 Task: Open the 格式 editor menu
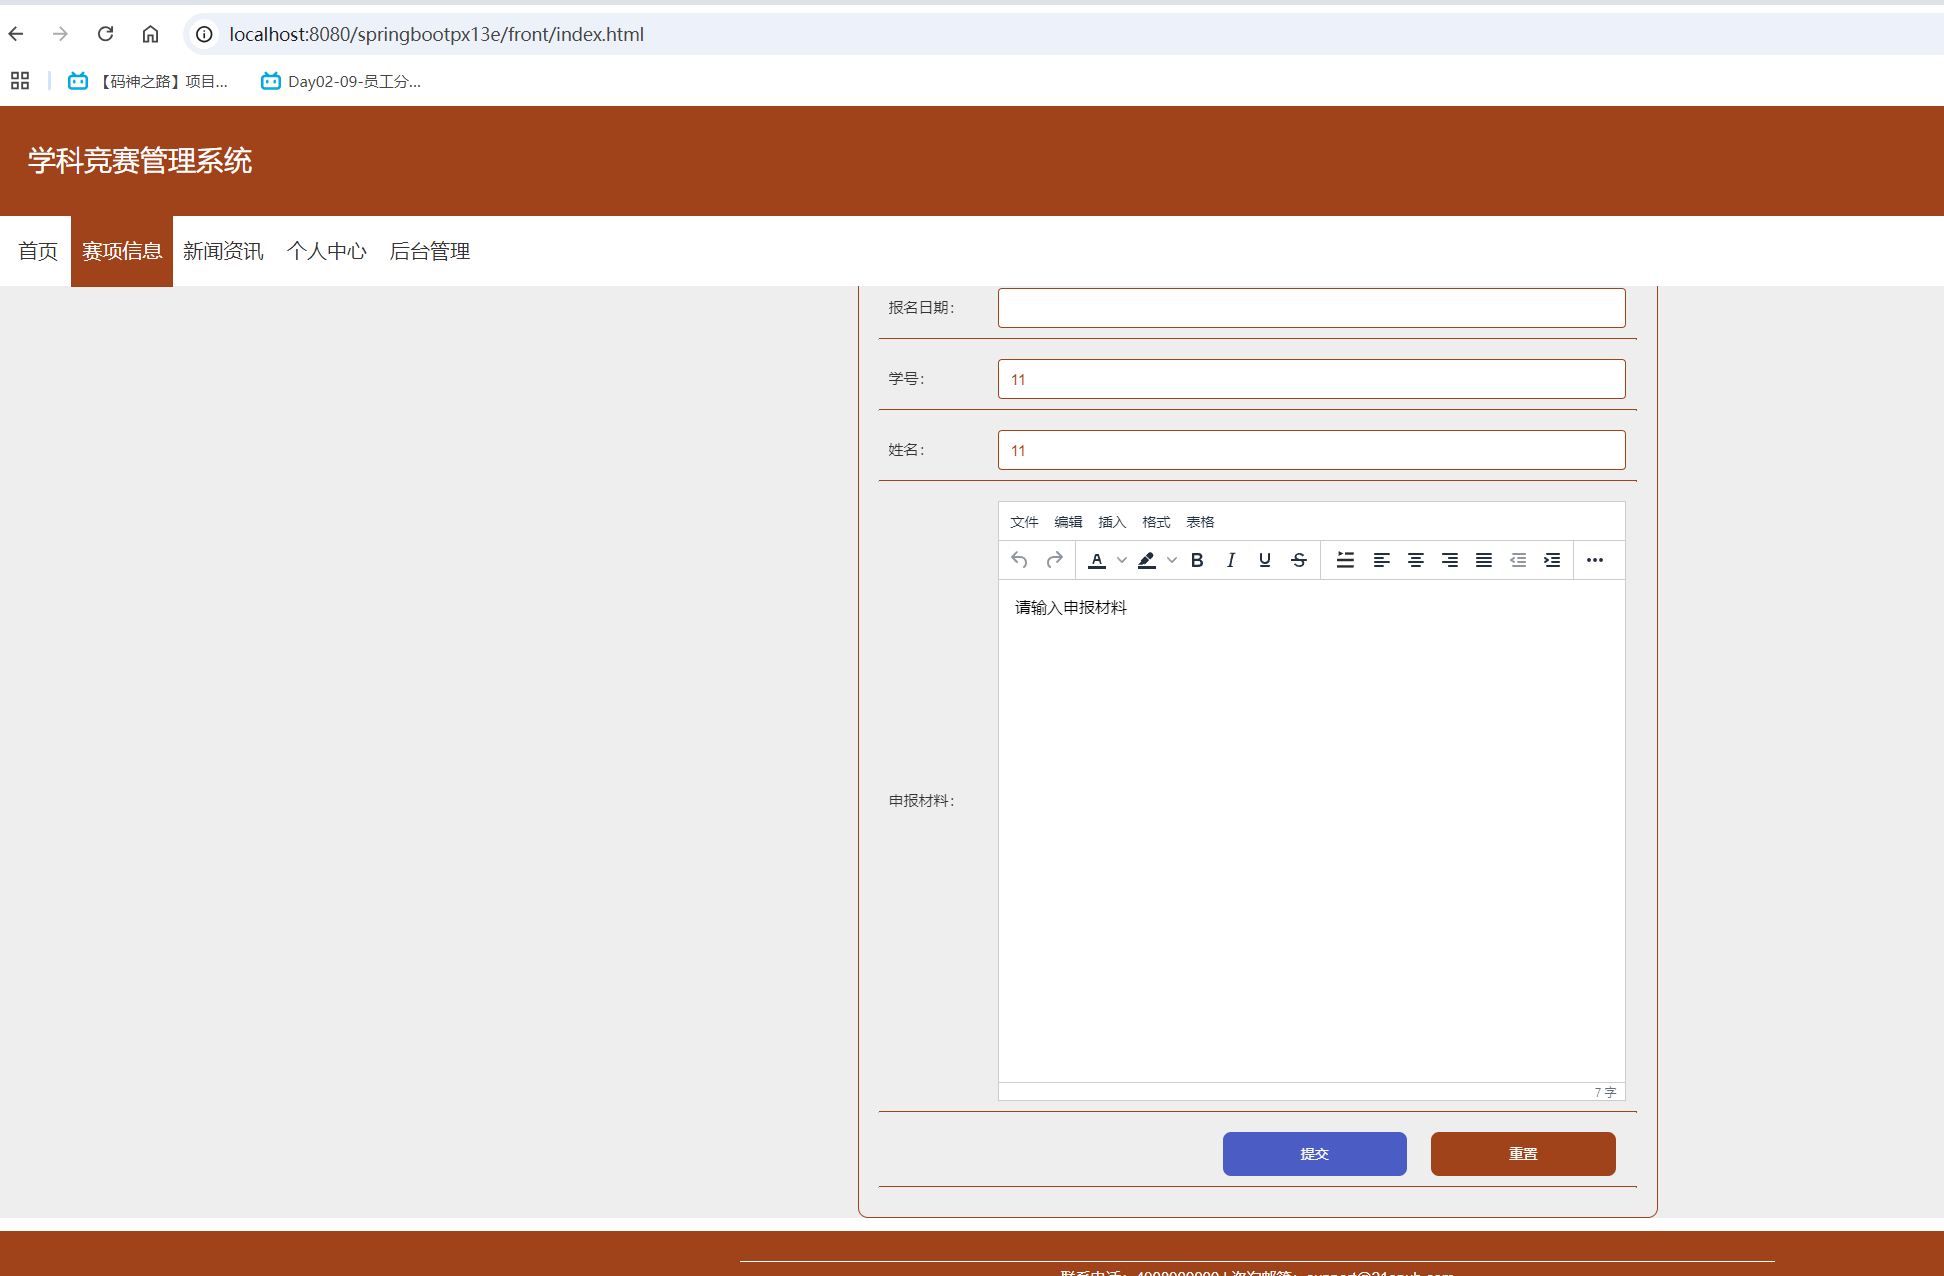tap(1156, 522)
